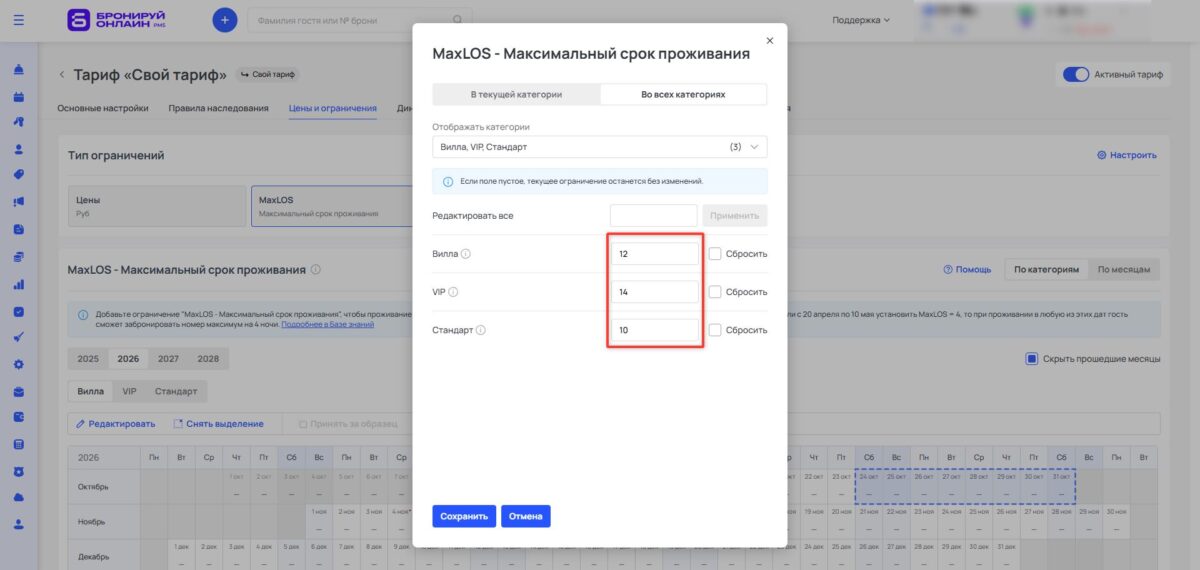This screenshot has height=570, width=1200.
Task: Open the shield sidebar icon
Action: click(19, 471)
